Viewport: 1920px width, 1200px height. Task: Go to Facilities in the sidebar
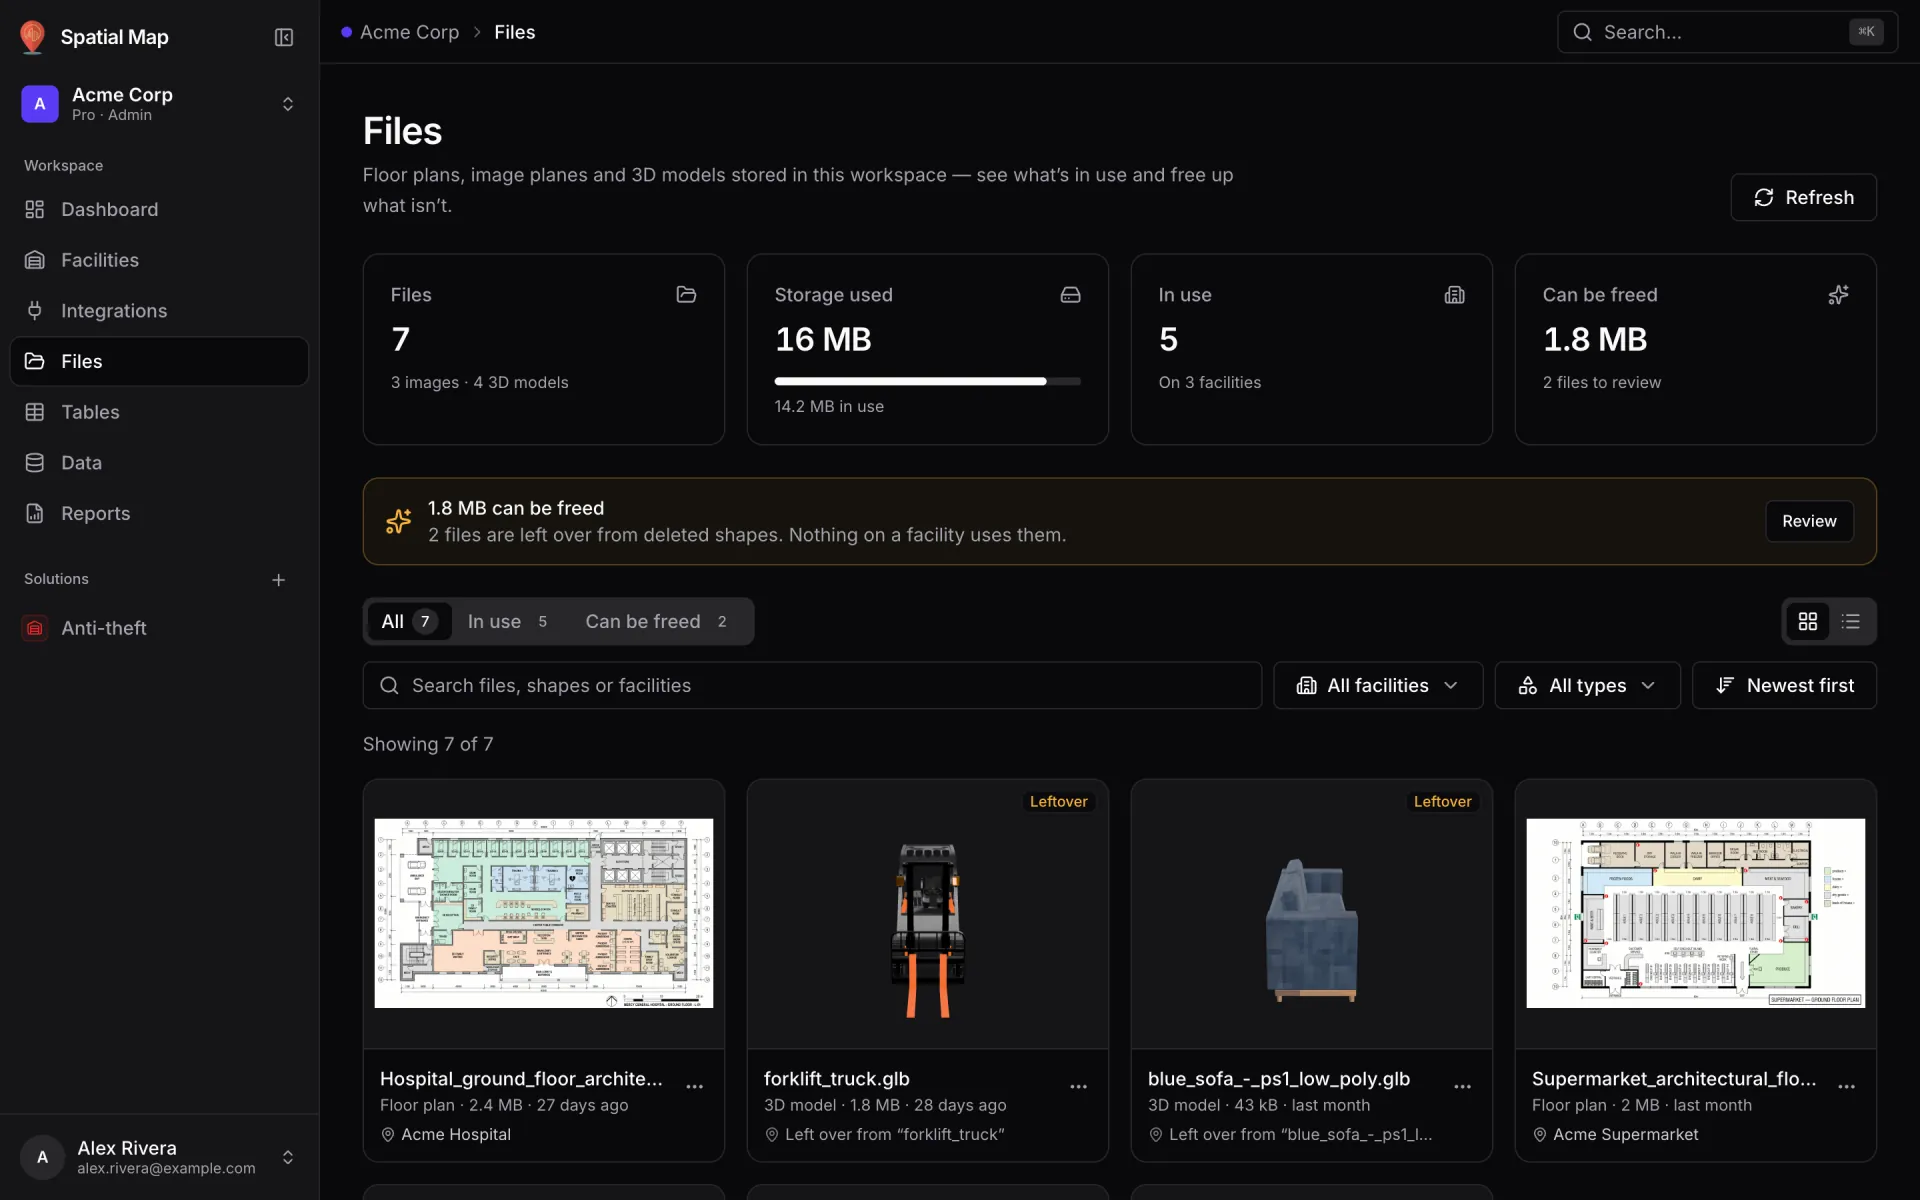[x=159, y=260]
